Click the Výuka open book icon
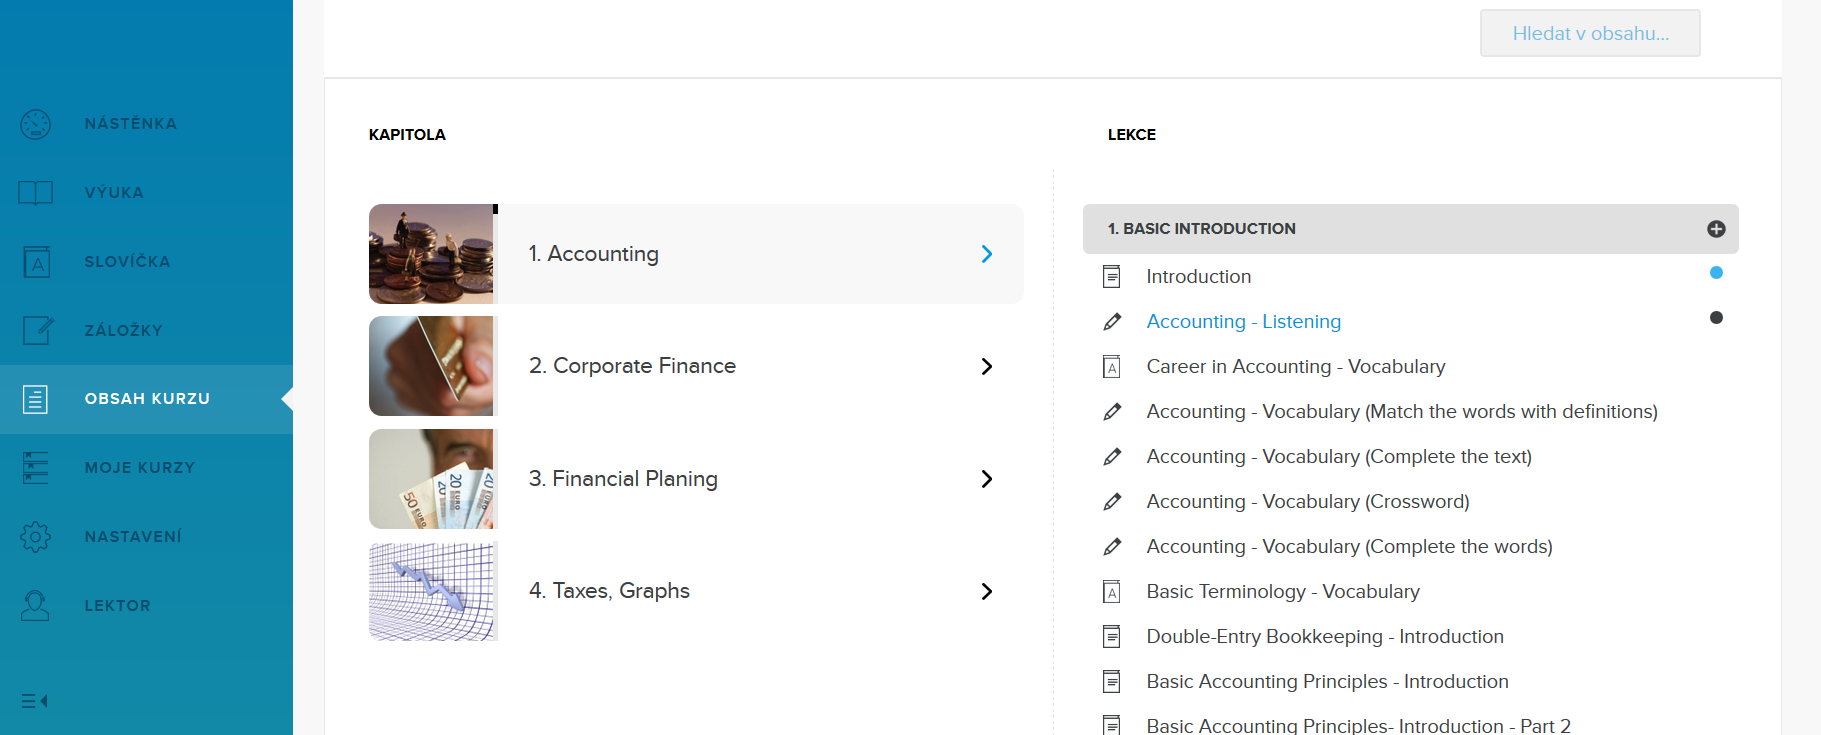The image size is (1821, 735). [x=36, y=192]
